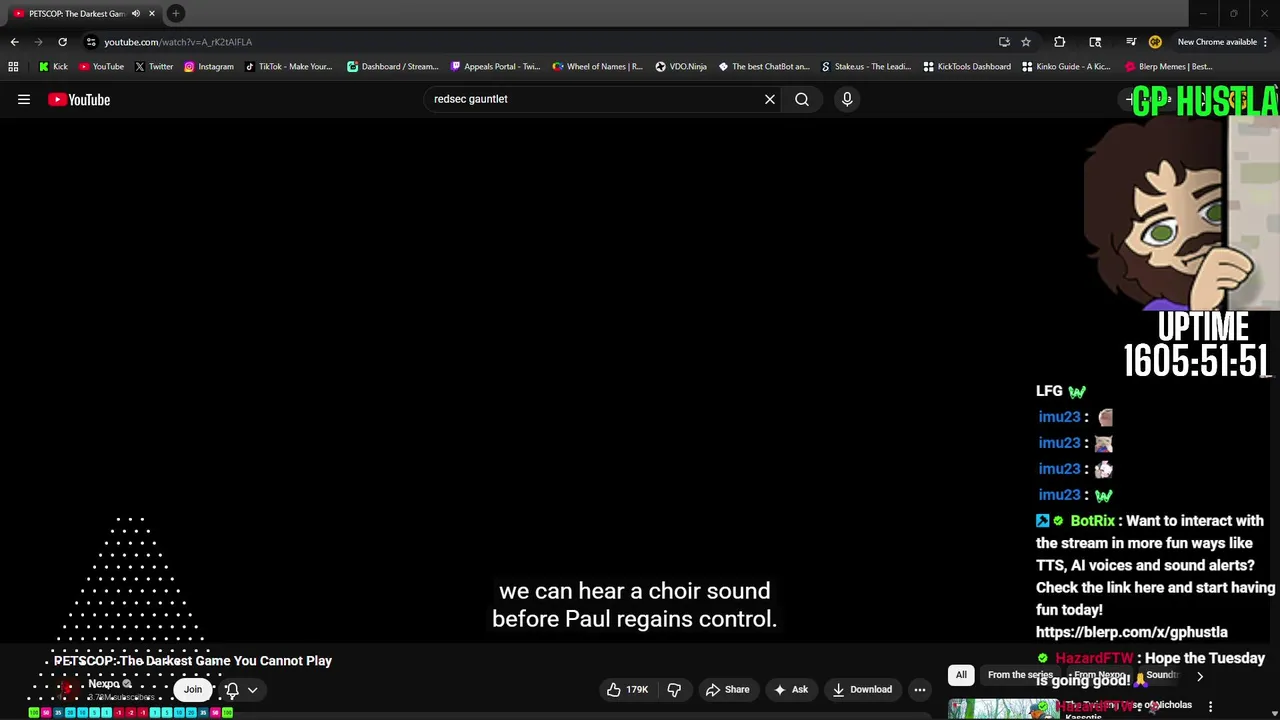The width and height of the screenshot is (1280, 720).
Task: Toggle notification bell for Nexpo
Action: (232, 689)
